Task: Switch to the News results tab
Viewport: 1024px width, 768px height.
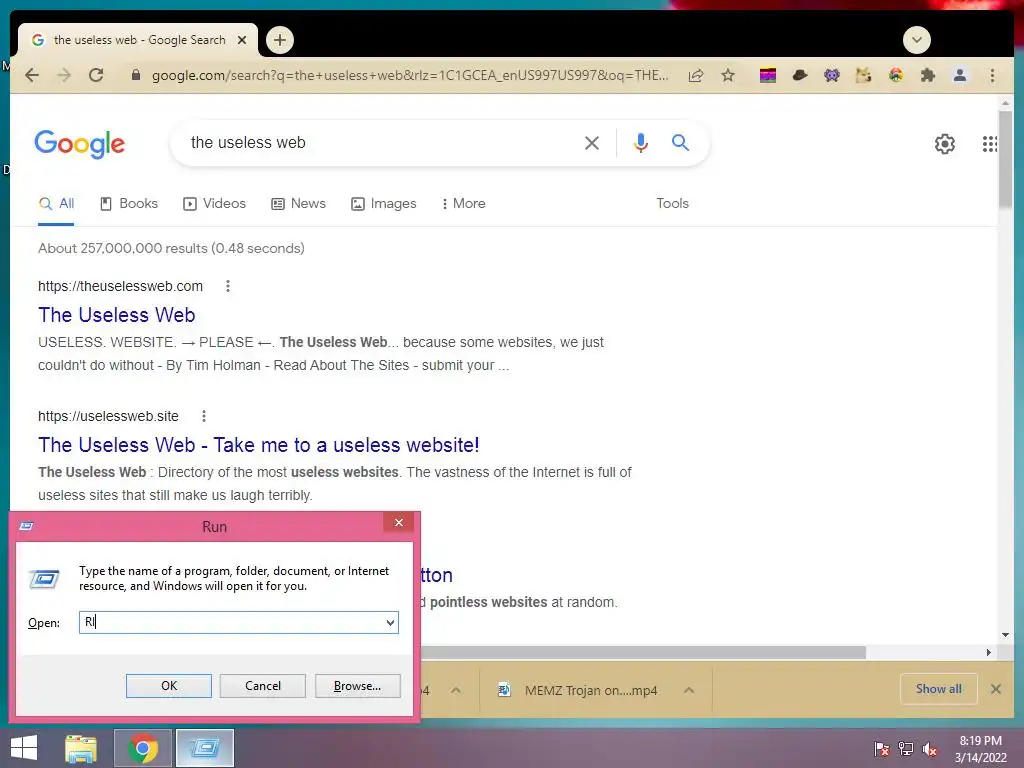Action: tap(298, 204)
